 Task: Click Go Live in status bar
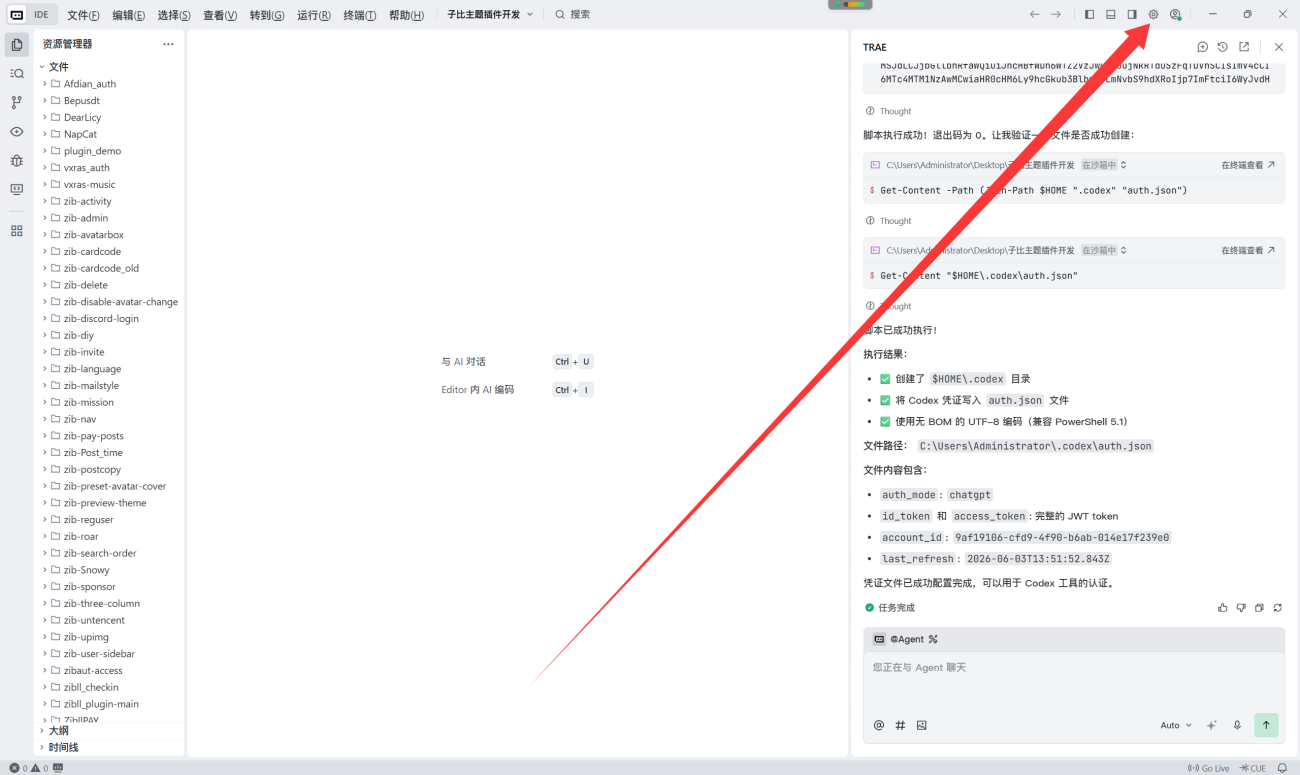(1208, 768)
